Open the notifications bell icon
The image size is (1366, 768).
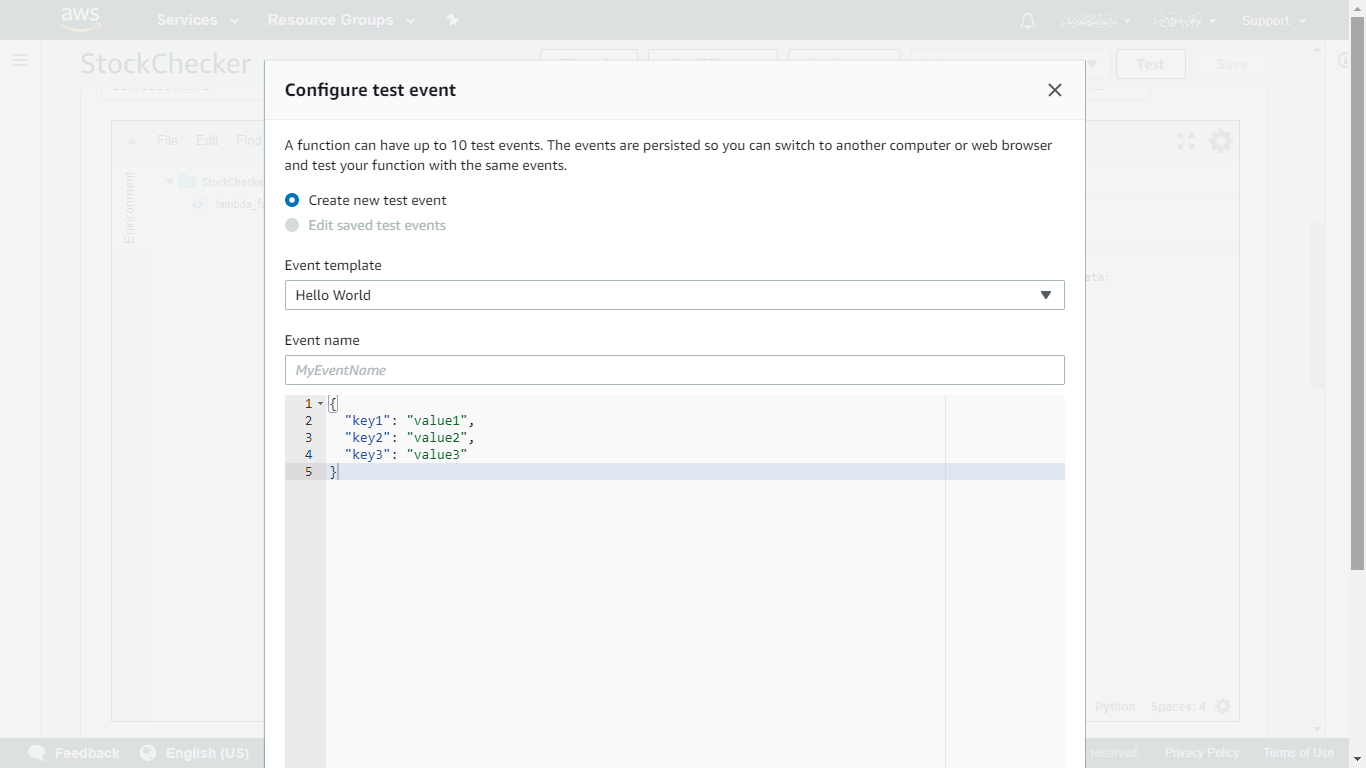(1027, 21)
